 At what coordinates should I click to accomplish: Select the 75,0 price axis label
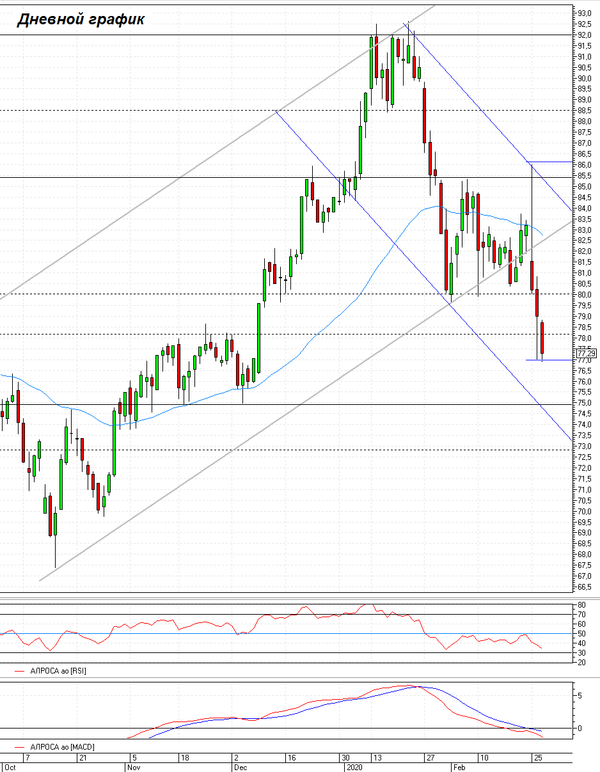(585, 403)
